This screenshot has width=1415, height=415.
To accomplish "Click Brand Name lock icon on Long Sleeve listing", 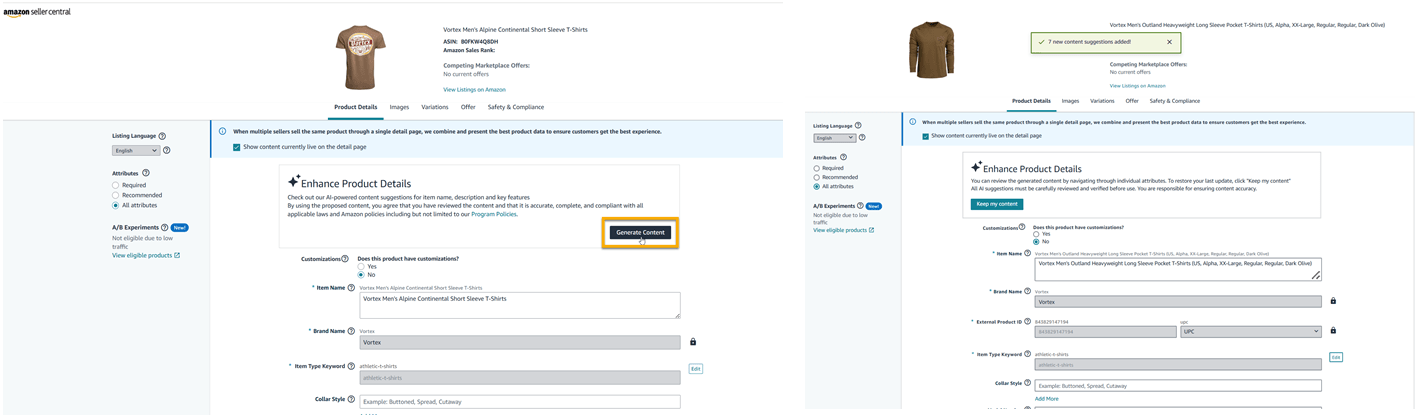I will coord(1333,301).
